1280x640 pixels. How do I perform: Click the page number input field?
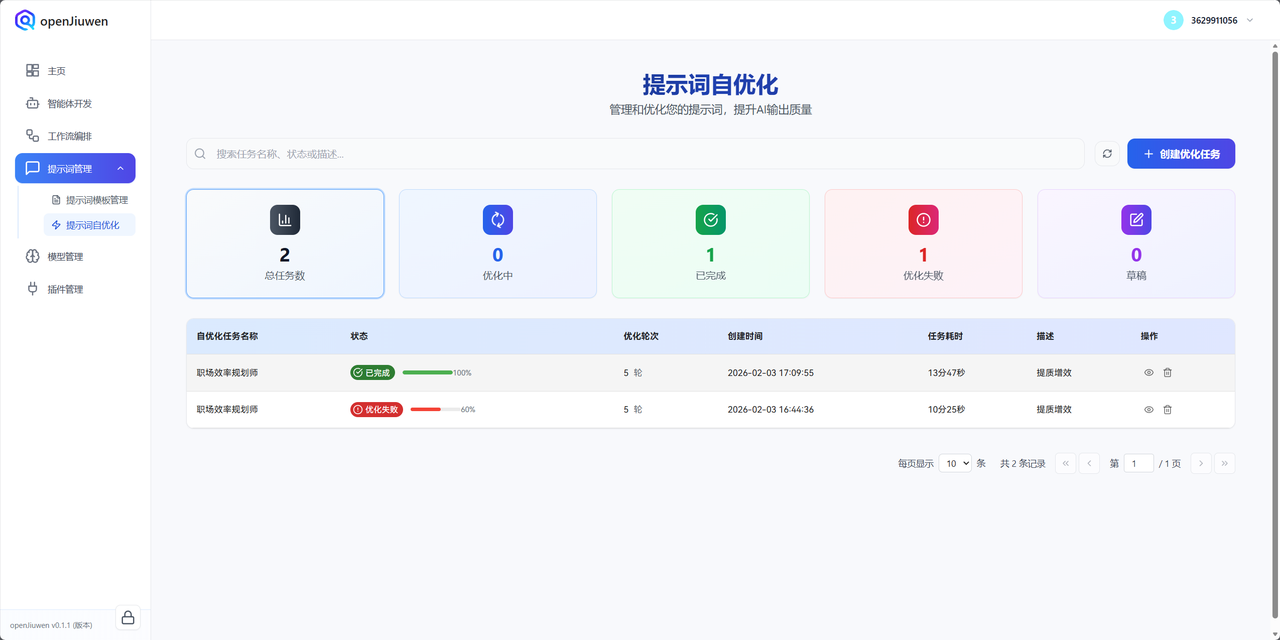[x=1139, y=463]
